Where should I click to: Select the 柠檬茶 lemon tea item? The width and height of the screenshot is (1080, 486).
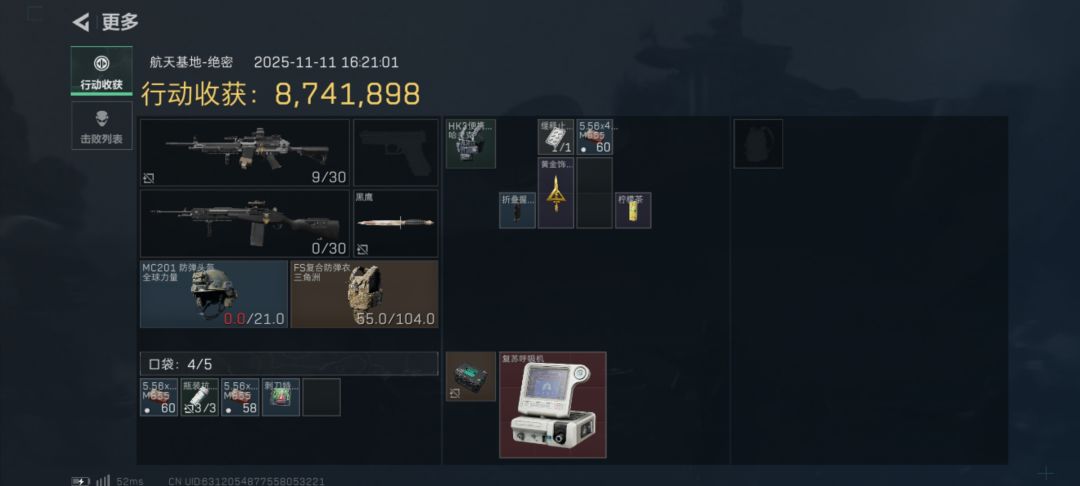633,210
